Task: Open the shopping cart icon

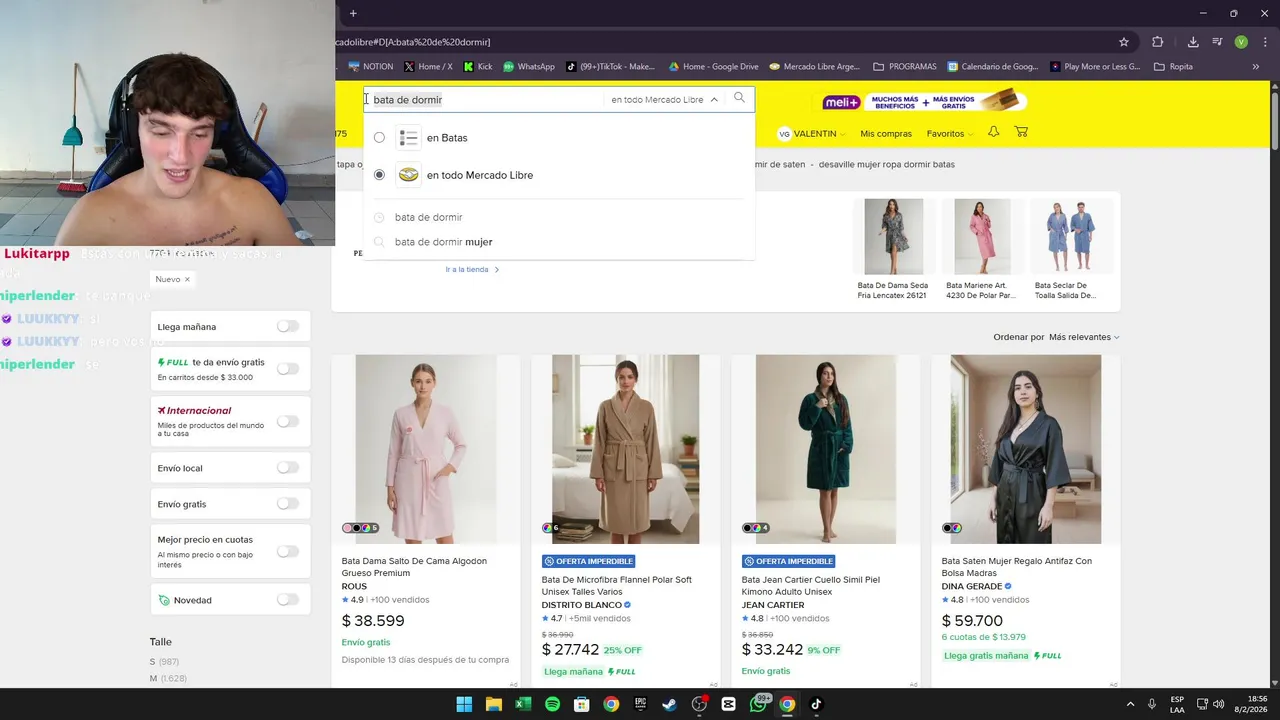Action: click(x=1021, y=132)
